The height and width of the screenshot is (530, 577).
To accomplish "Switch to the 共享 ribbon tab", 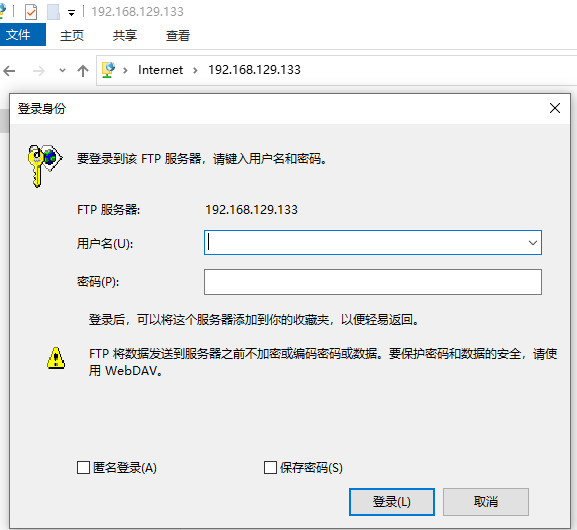I will 125,35.
